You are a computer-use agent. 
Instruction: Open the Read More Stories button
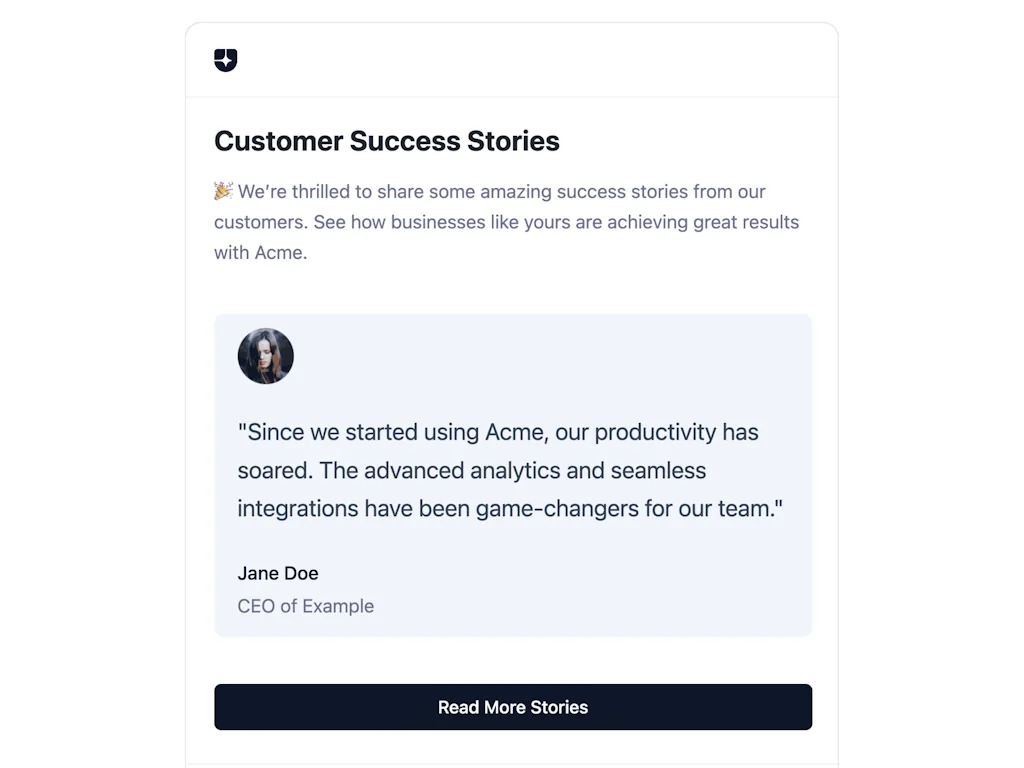click(512, 707)
